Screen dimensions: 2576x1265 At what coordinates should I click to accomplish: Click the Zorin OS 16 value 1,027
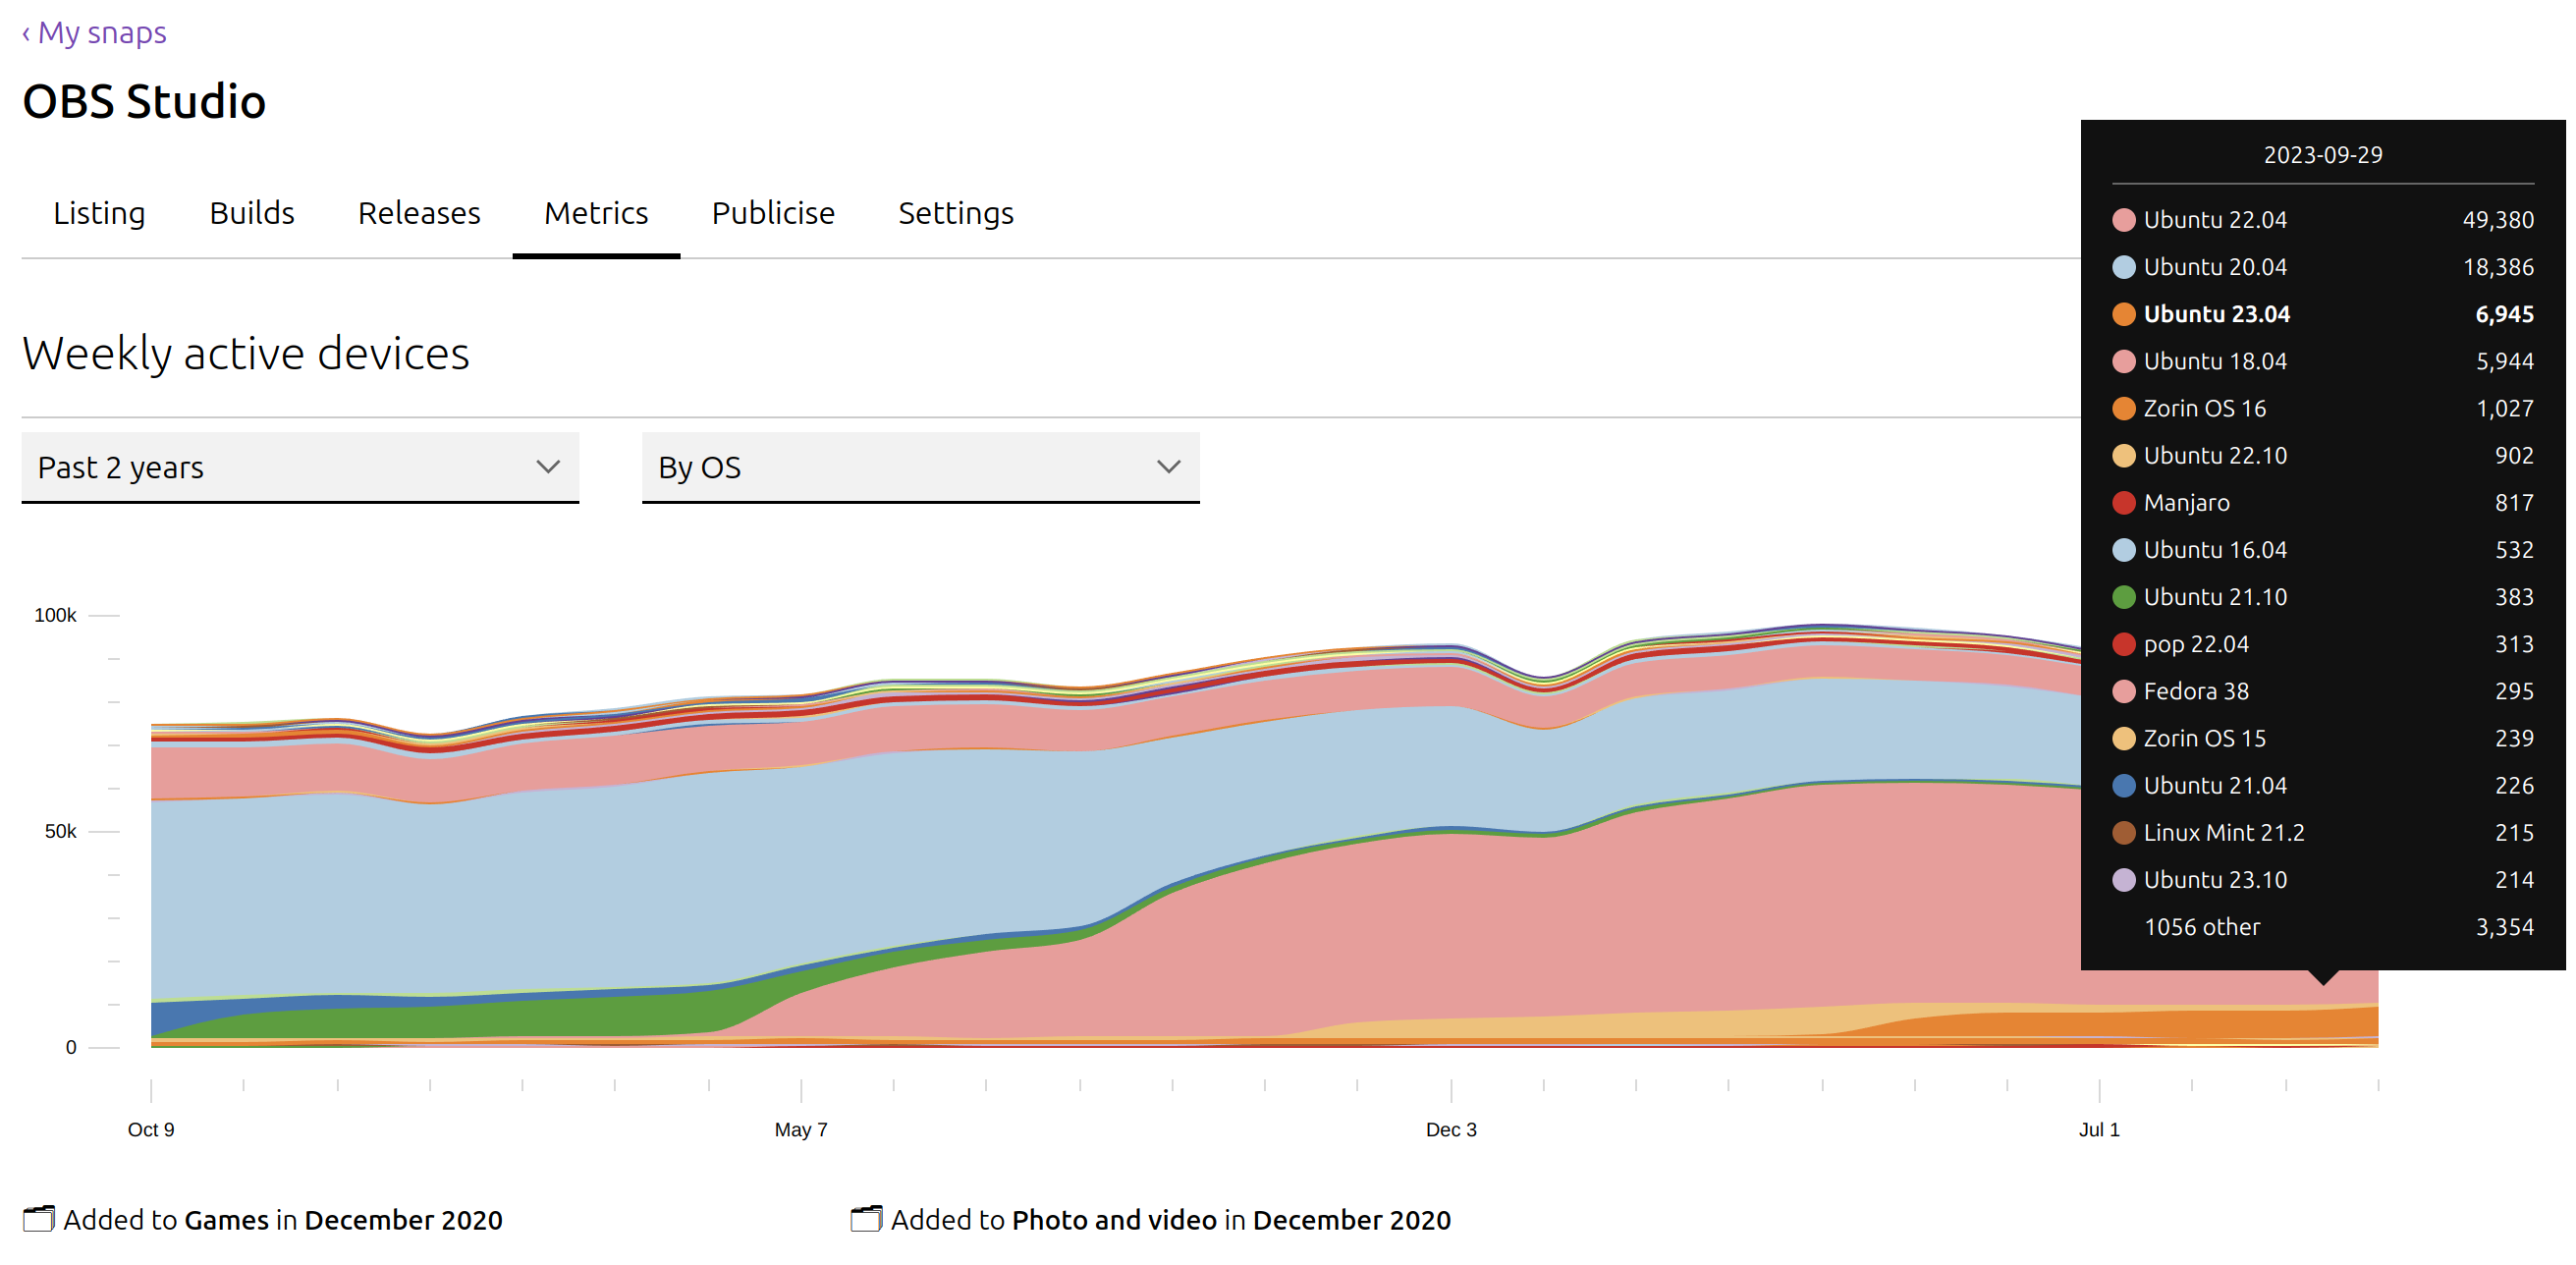pyautogui.click(x=2504, y=408)
